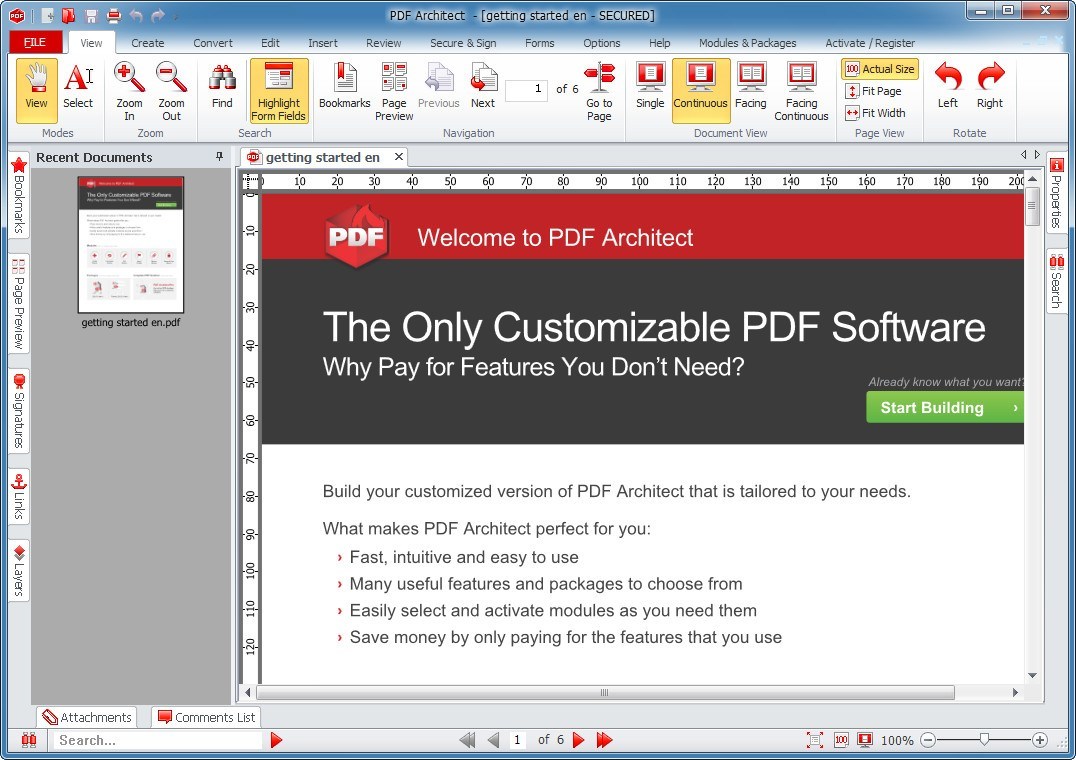Screen dimensions: 1076x760
Task: Open the getting started en.pdf thumbnail
Action: point(130,245)
